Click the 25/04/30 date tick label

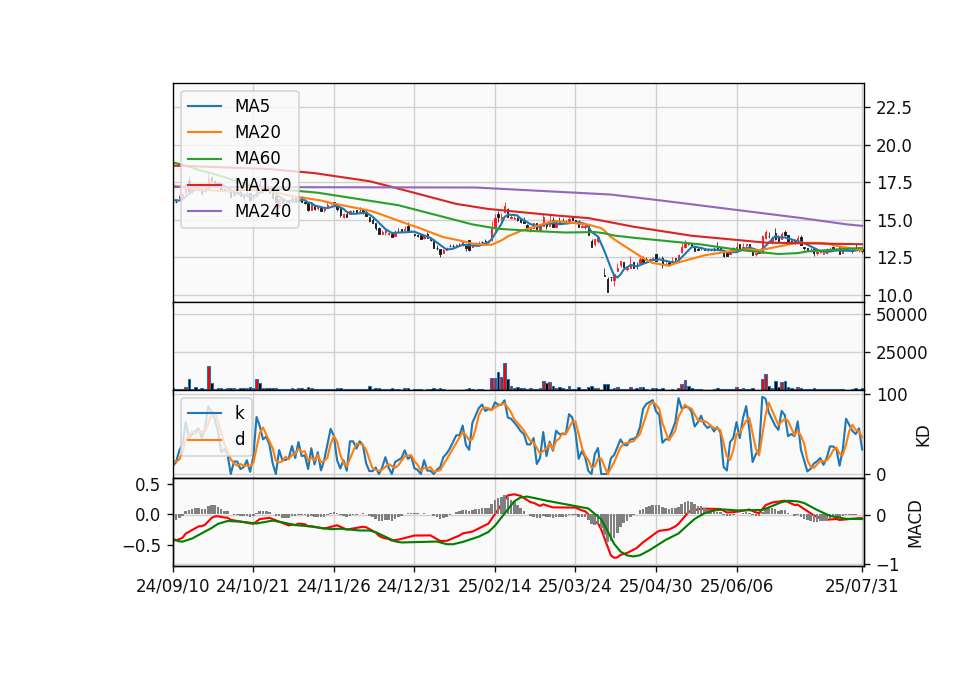coord(656,586)
